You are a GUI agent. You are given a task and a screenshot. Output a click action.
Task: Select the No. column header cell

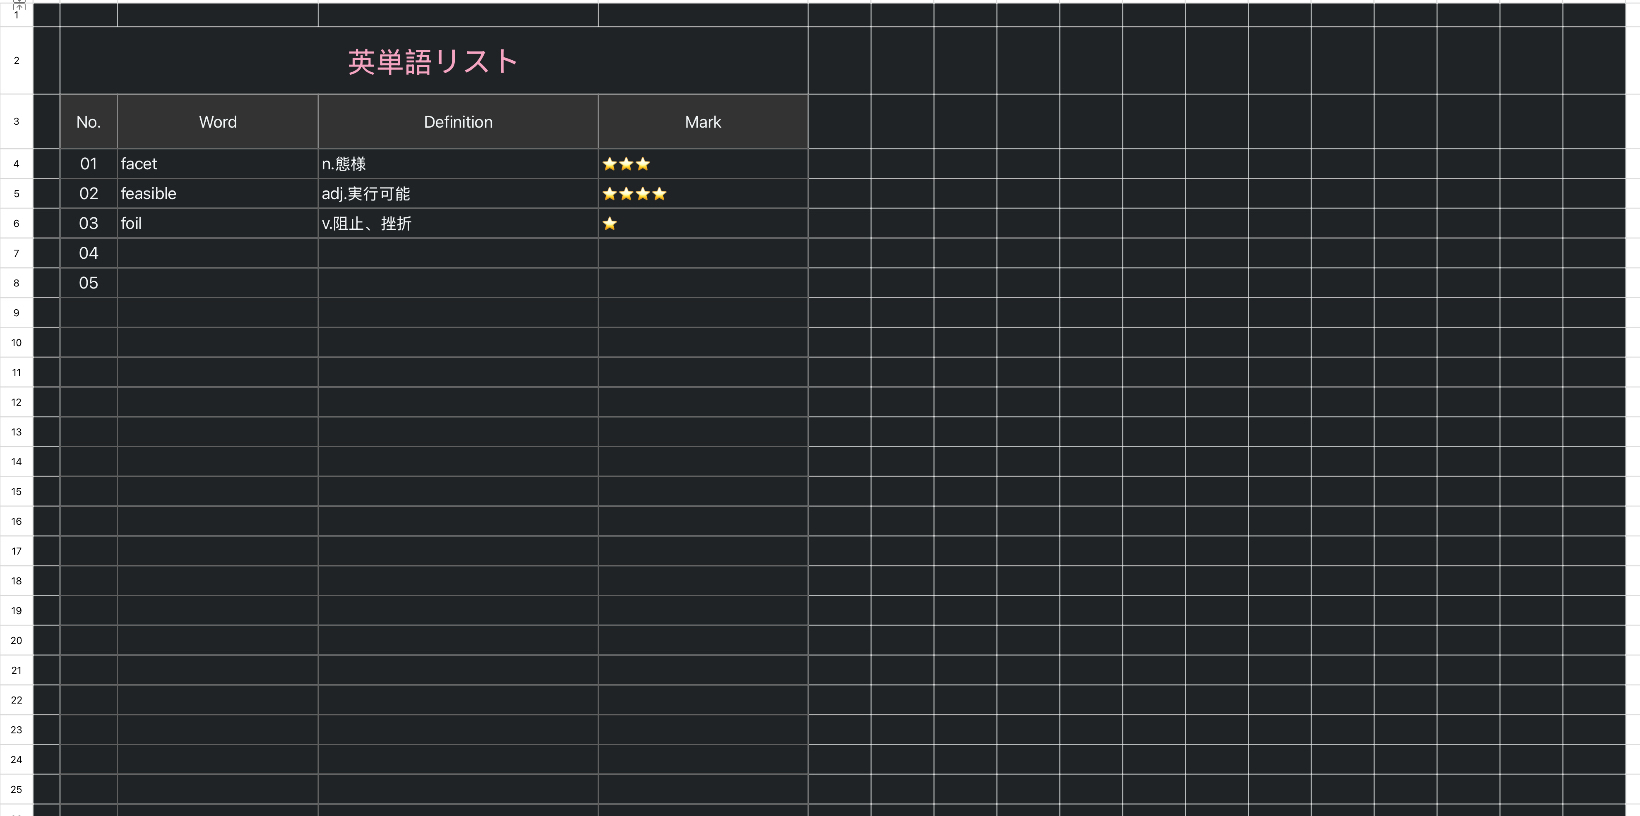pos(89,122)
